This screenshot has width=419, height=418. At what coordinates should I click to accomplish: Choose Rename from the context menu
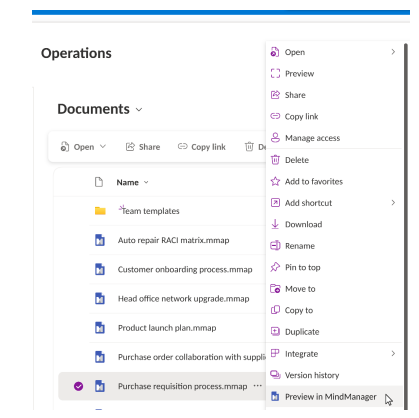[334, 246]
